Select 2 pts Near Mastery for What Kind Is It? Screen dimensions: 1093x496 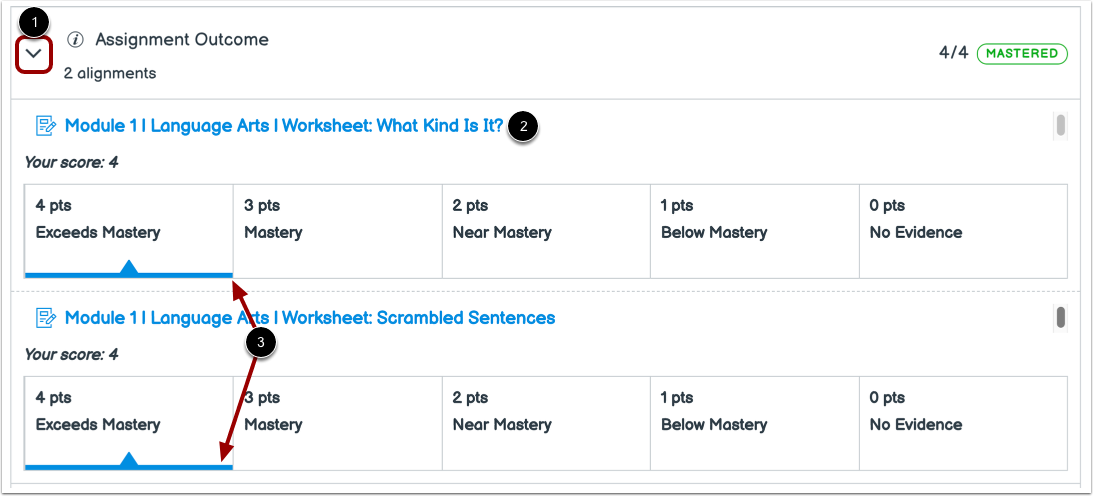(x=546, y=230)
